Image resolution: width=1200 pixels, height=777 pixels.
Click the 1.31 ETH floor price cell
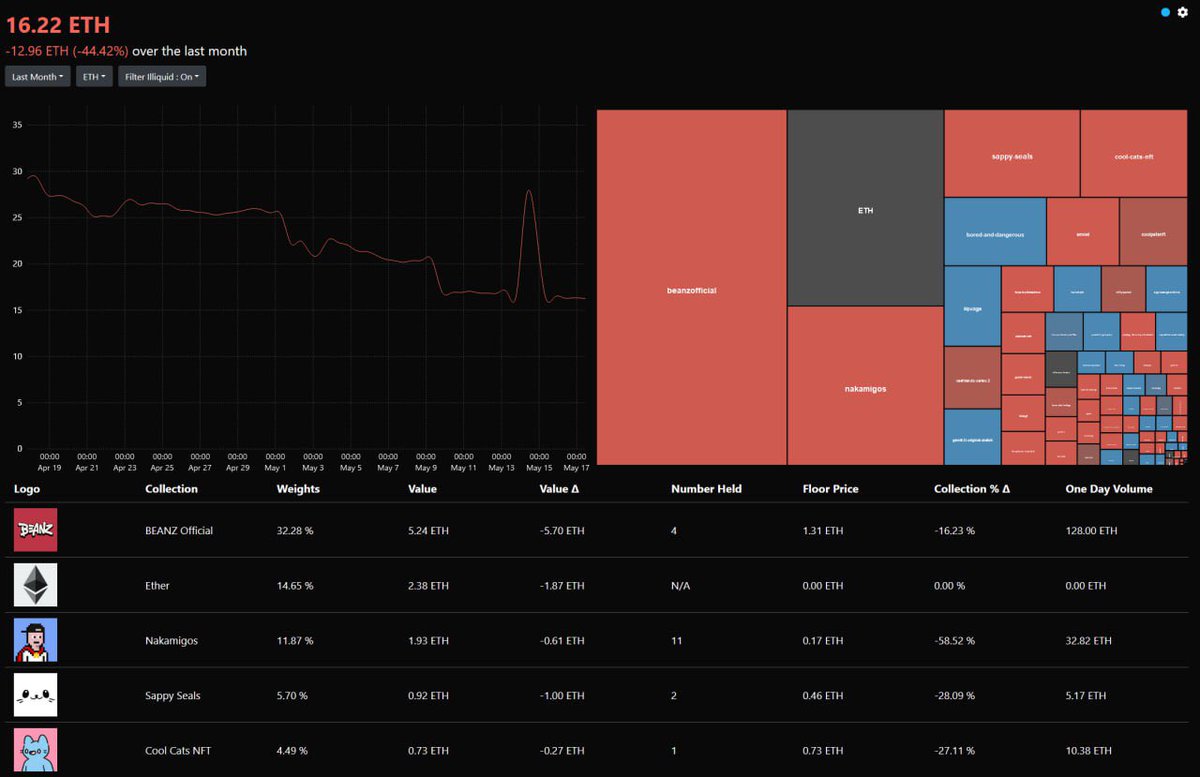[823, 530]
